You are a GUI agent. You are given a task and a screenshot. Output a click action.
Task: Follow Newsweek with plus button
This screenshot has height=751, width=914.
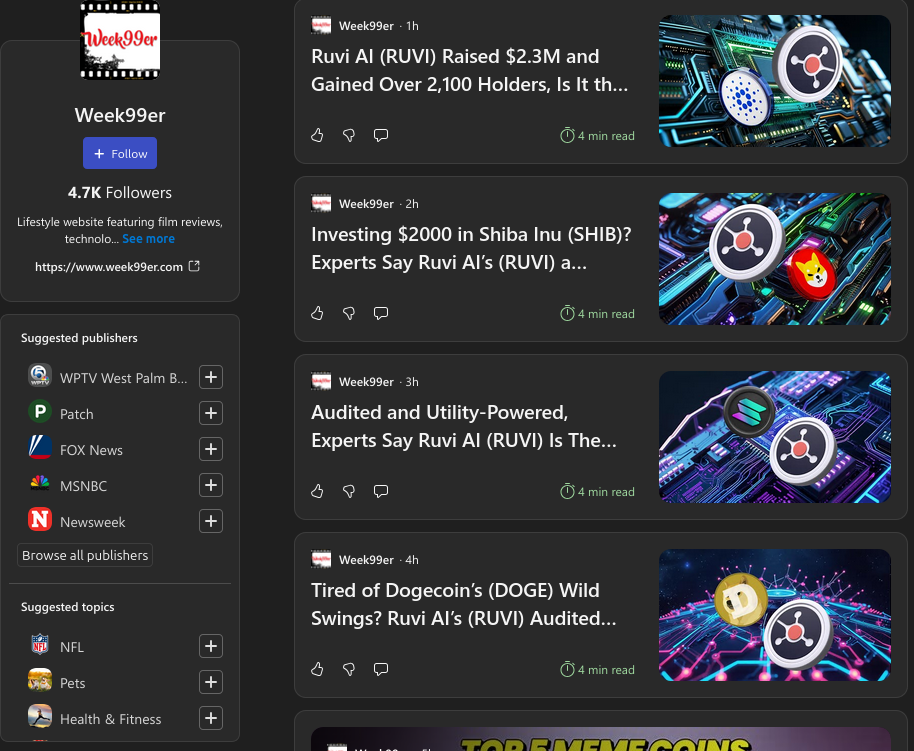tap(211, 521)
